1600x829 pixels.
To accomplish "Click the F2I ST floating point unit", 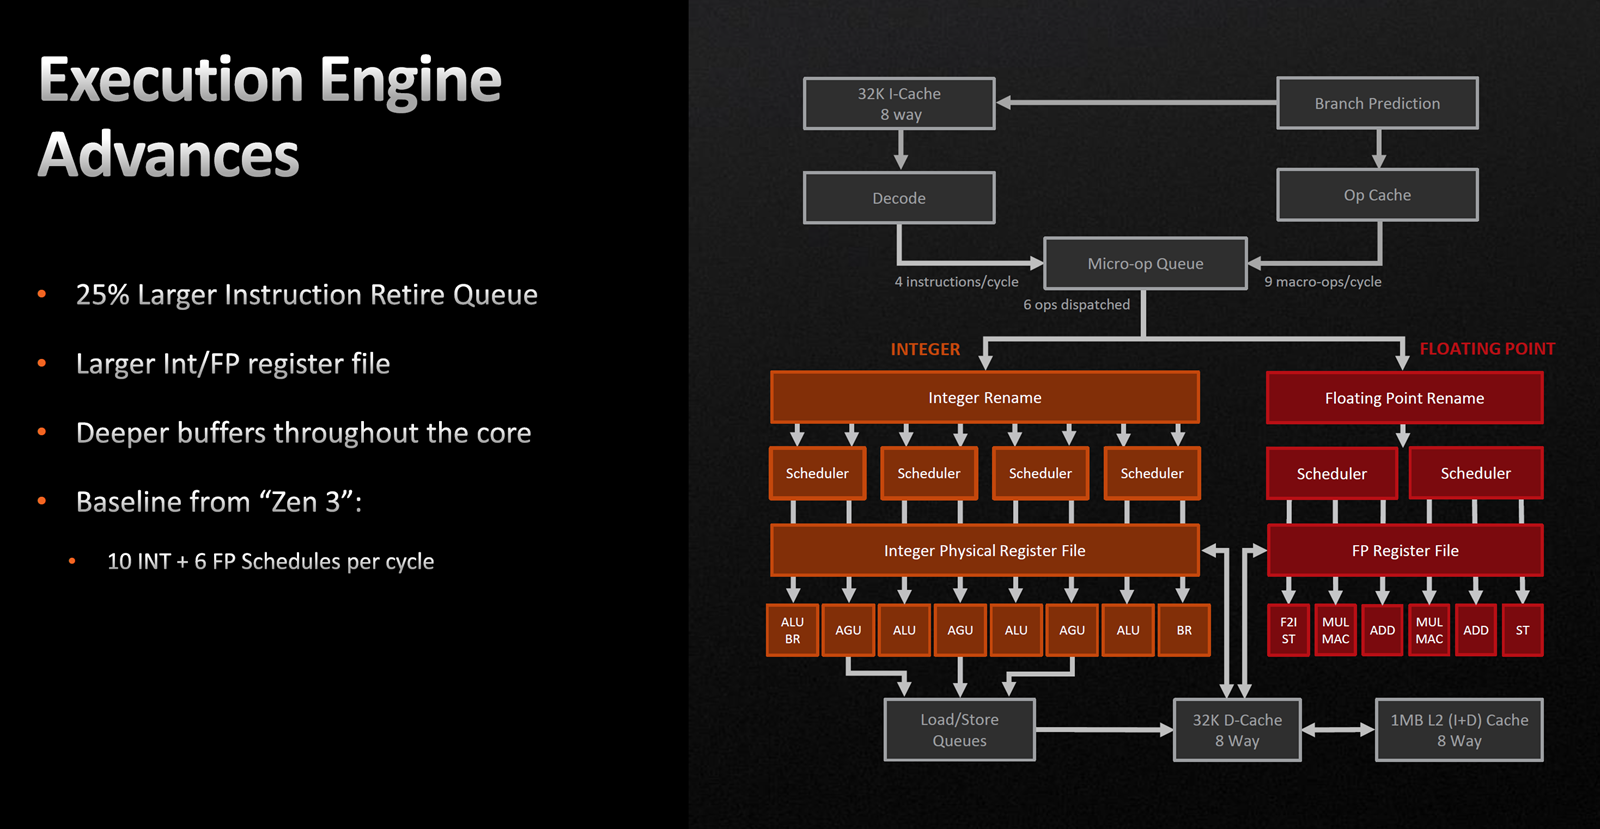I will tap(1288, 630).
